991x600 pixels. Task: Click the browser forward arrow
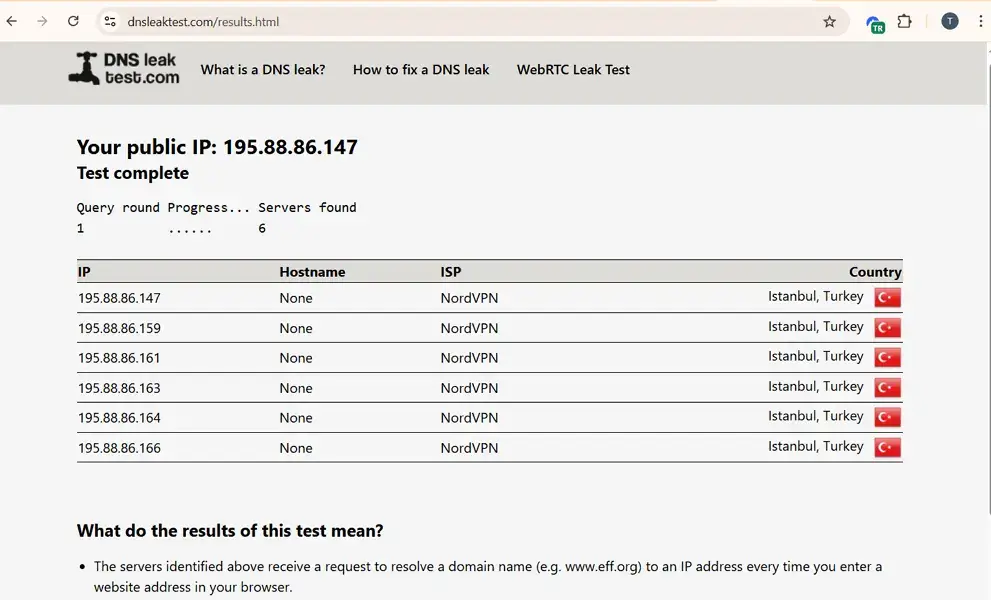pos(42,21)
